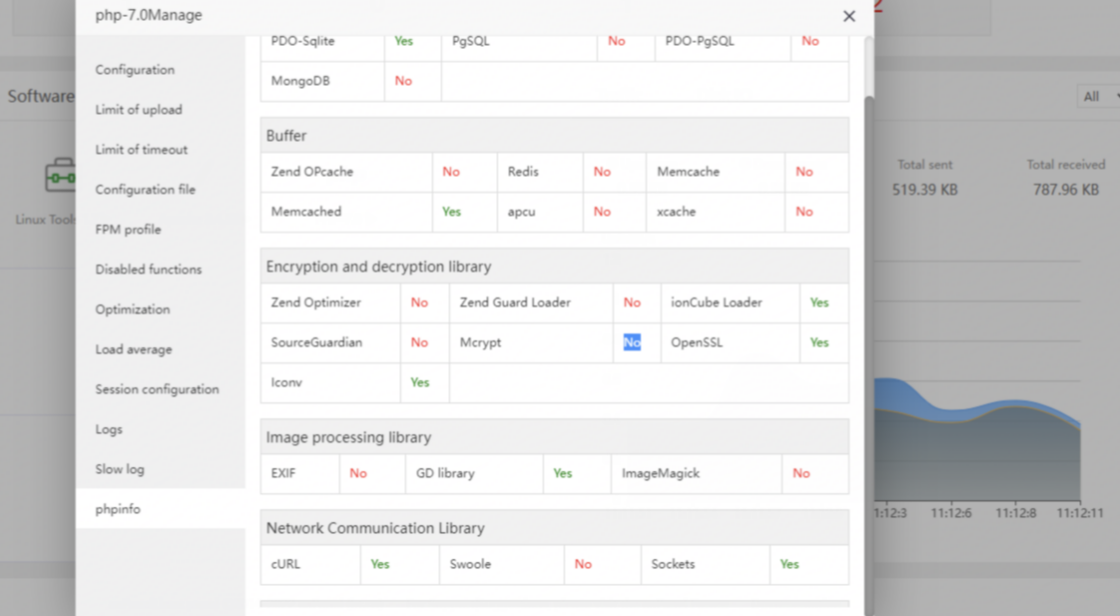Click the Linux Tools toolbox icon
Viewport: 1120px width, 616px height.
[x=59, y=175]
